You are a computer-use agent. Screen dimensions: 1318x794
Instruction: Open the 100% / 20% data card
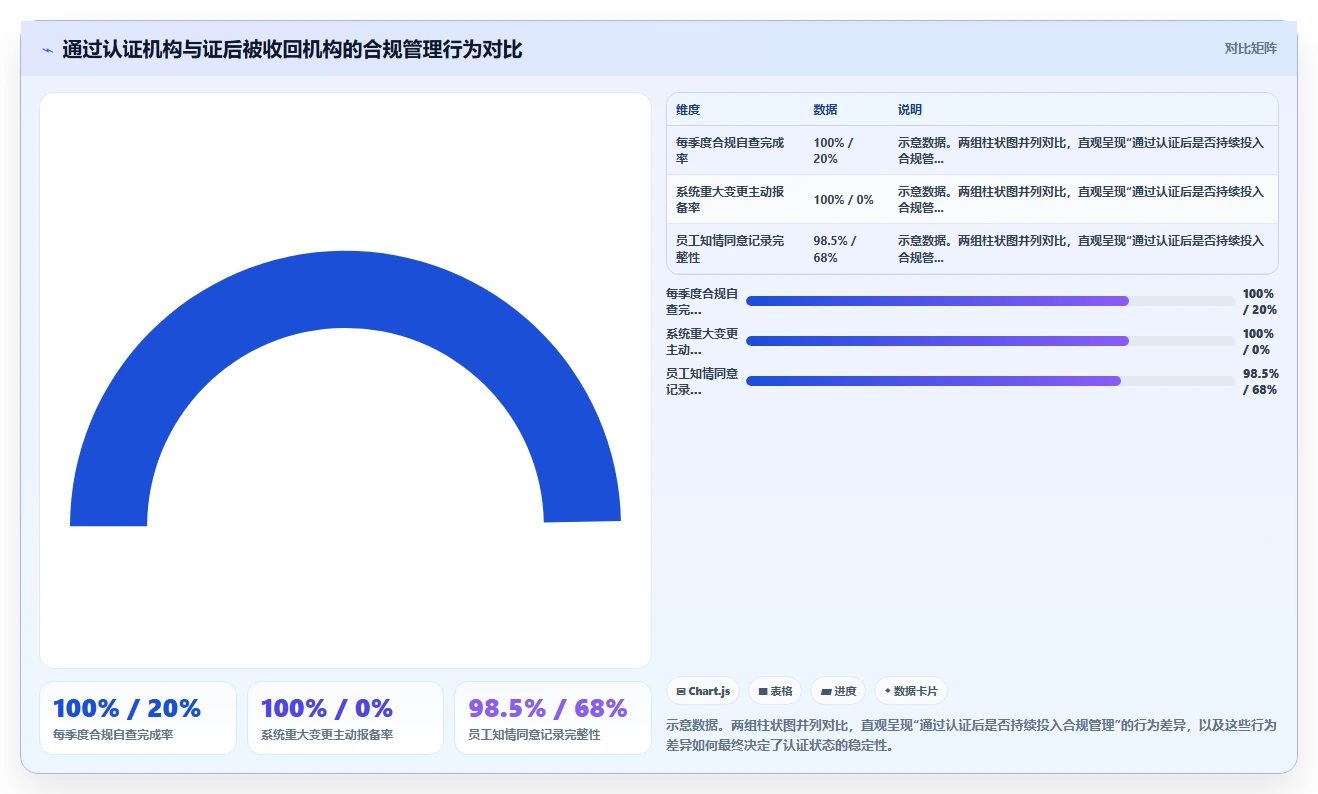[138, 718]
